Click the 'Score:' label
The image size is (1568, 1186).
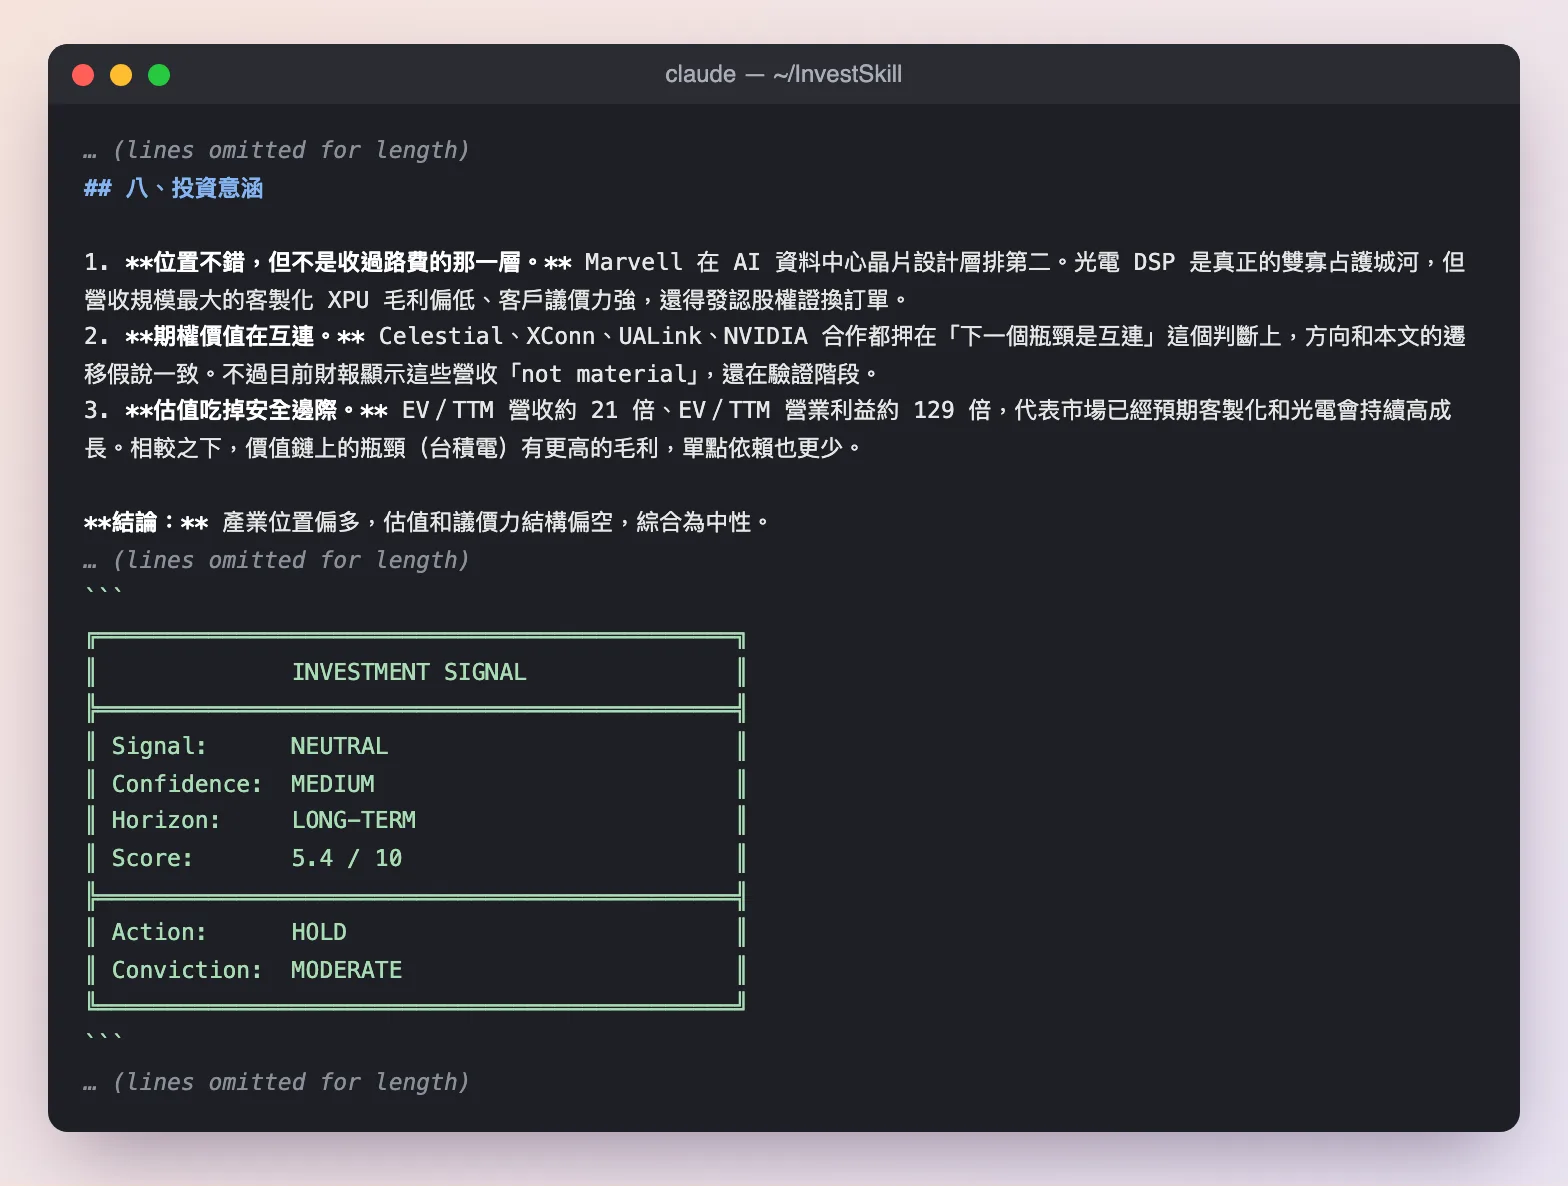click(x=152, y=858)
